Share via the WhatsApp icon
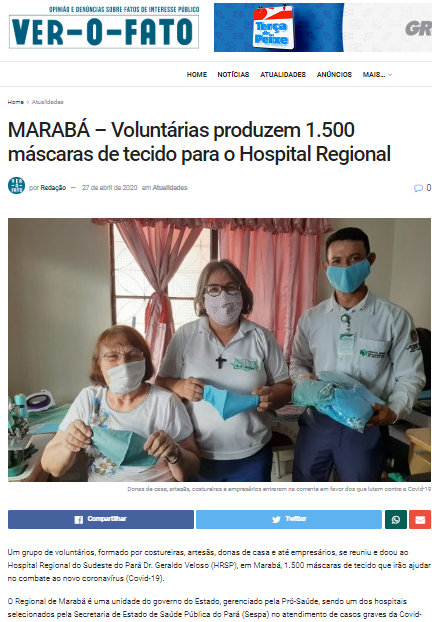This screenshot has width=432, height=622. [x=396, y=519]
